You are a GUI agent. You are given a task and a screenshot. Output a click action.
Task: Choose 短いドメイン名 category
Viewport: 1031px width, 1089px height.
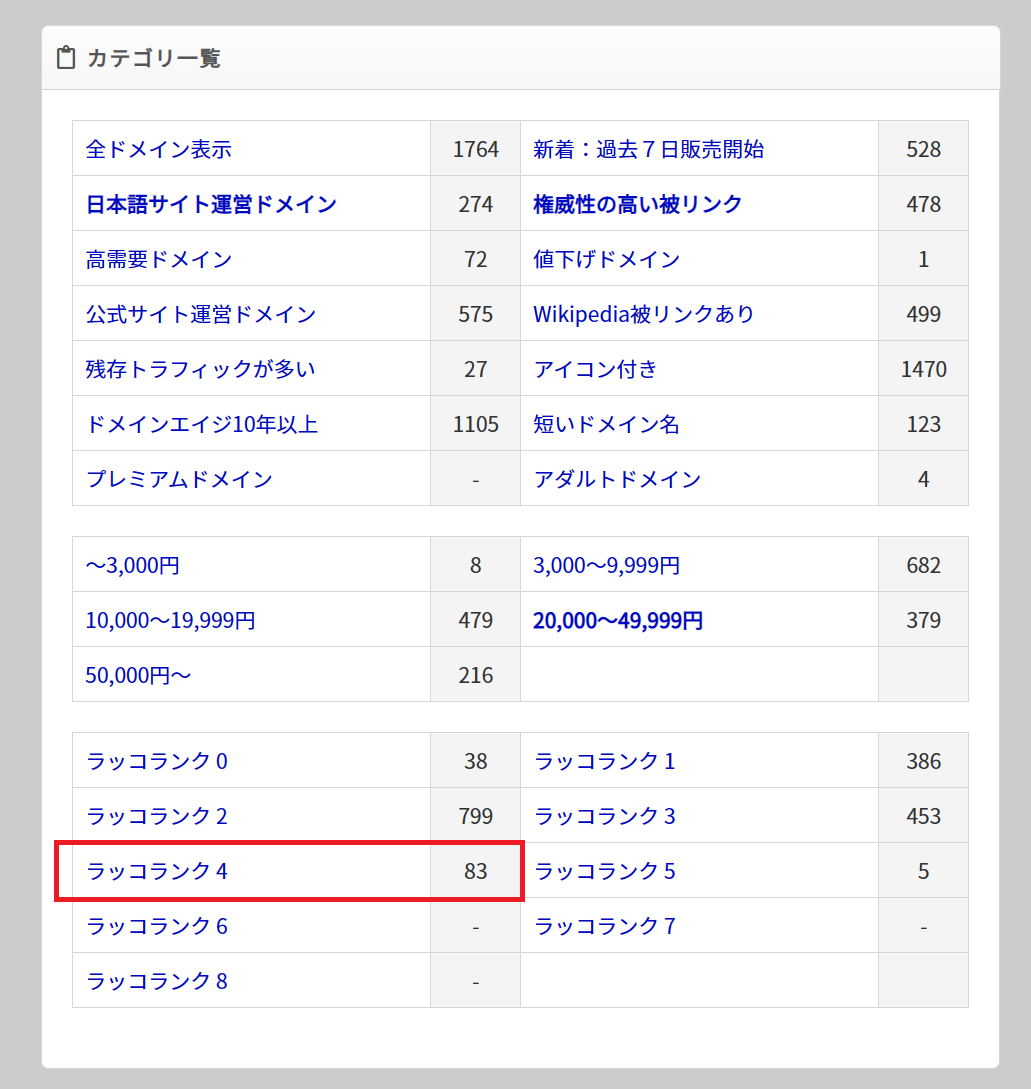(x=606, y=424)
